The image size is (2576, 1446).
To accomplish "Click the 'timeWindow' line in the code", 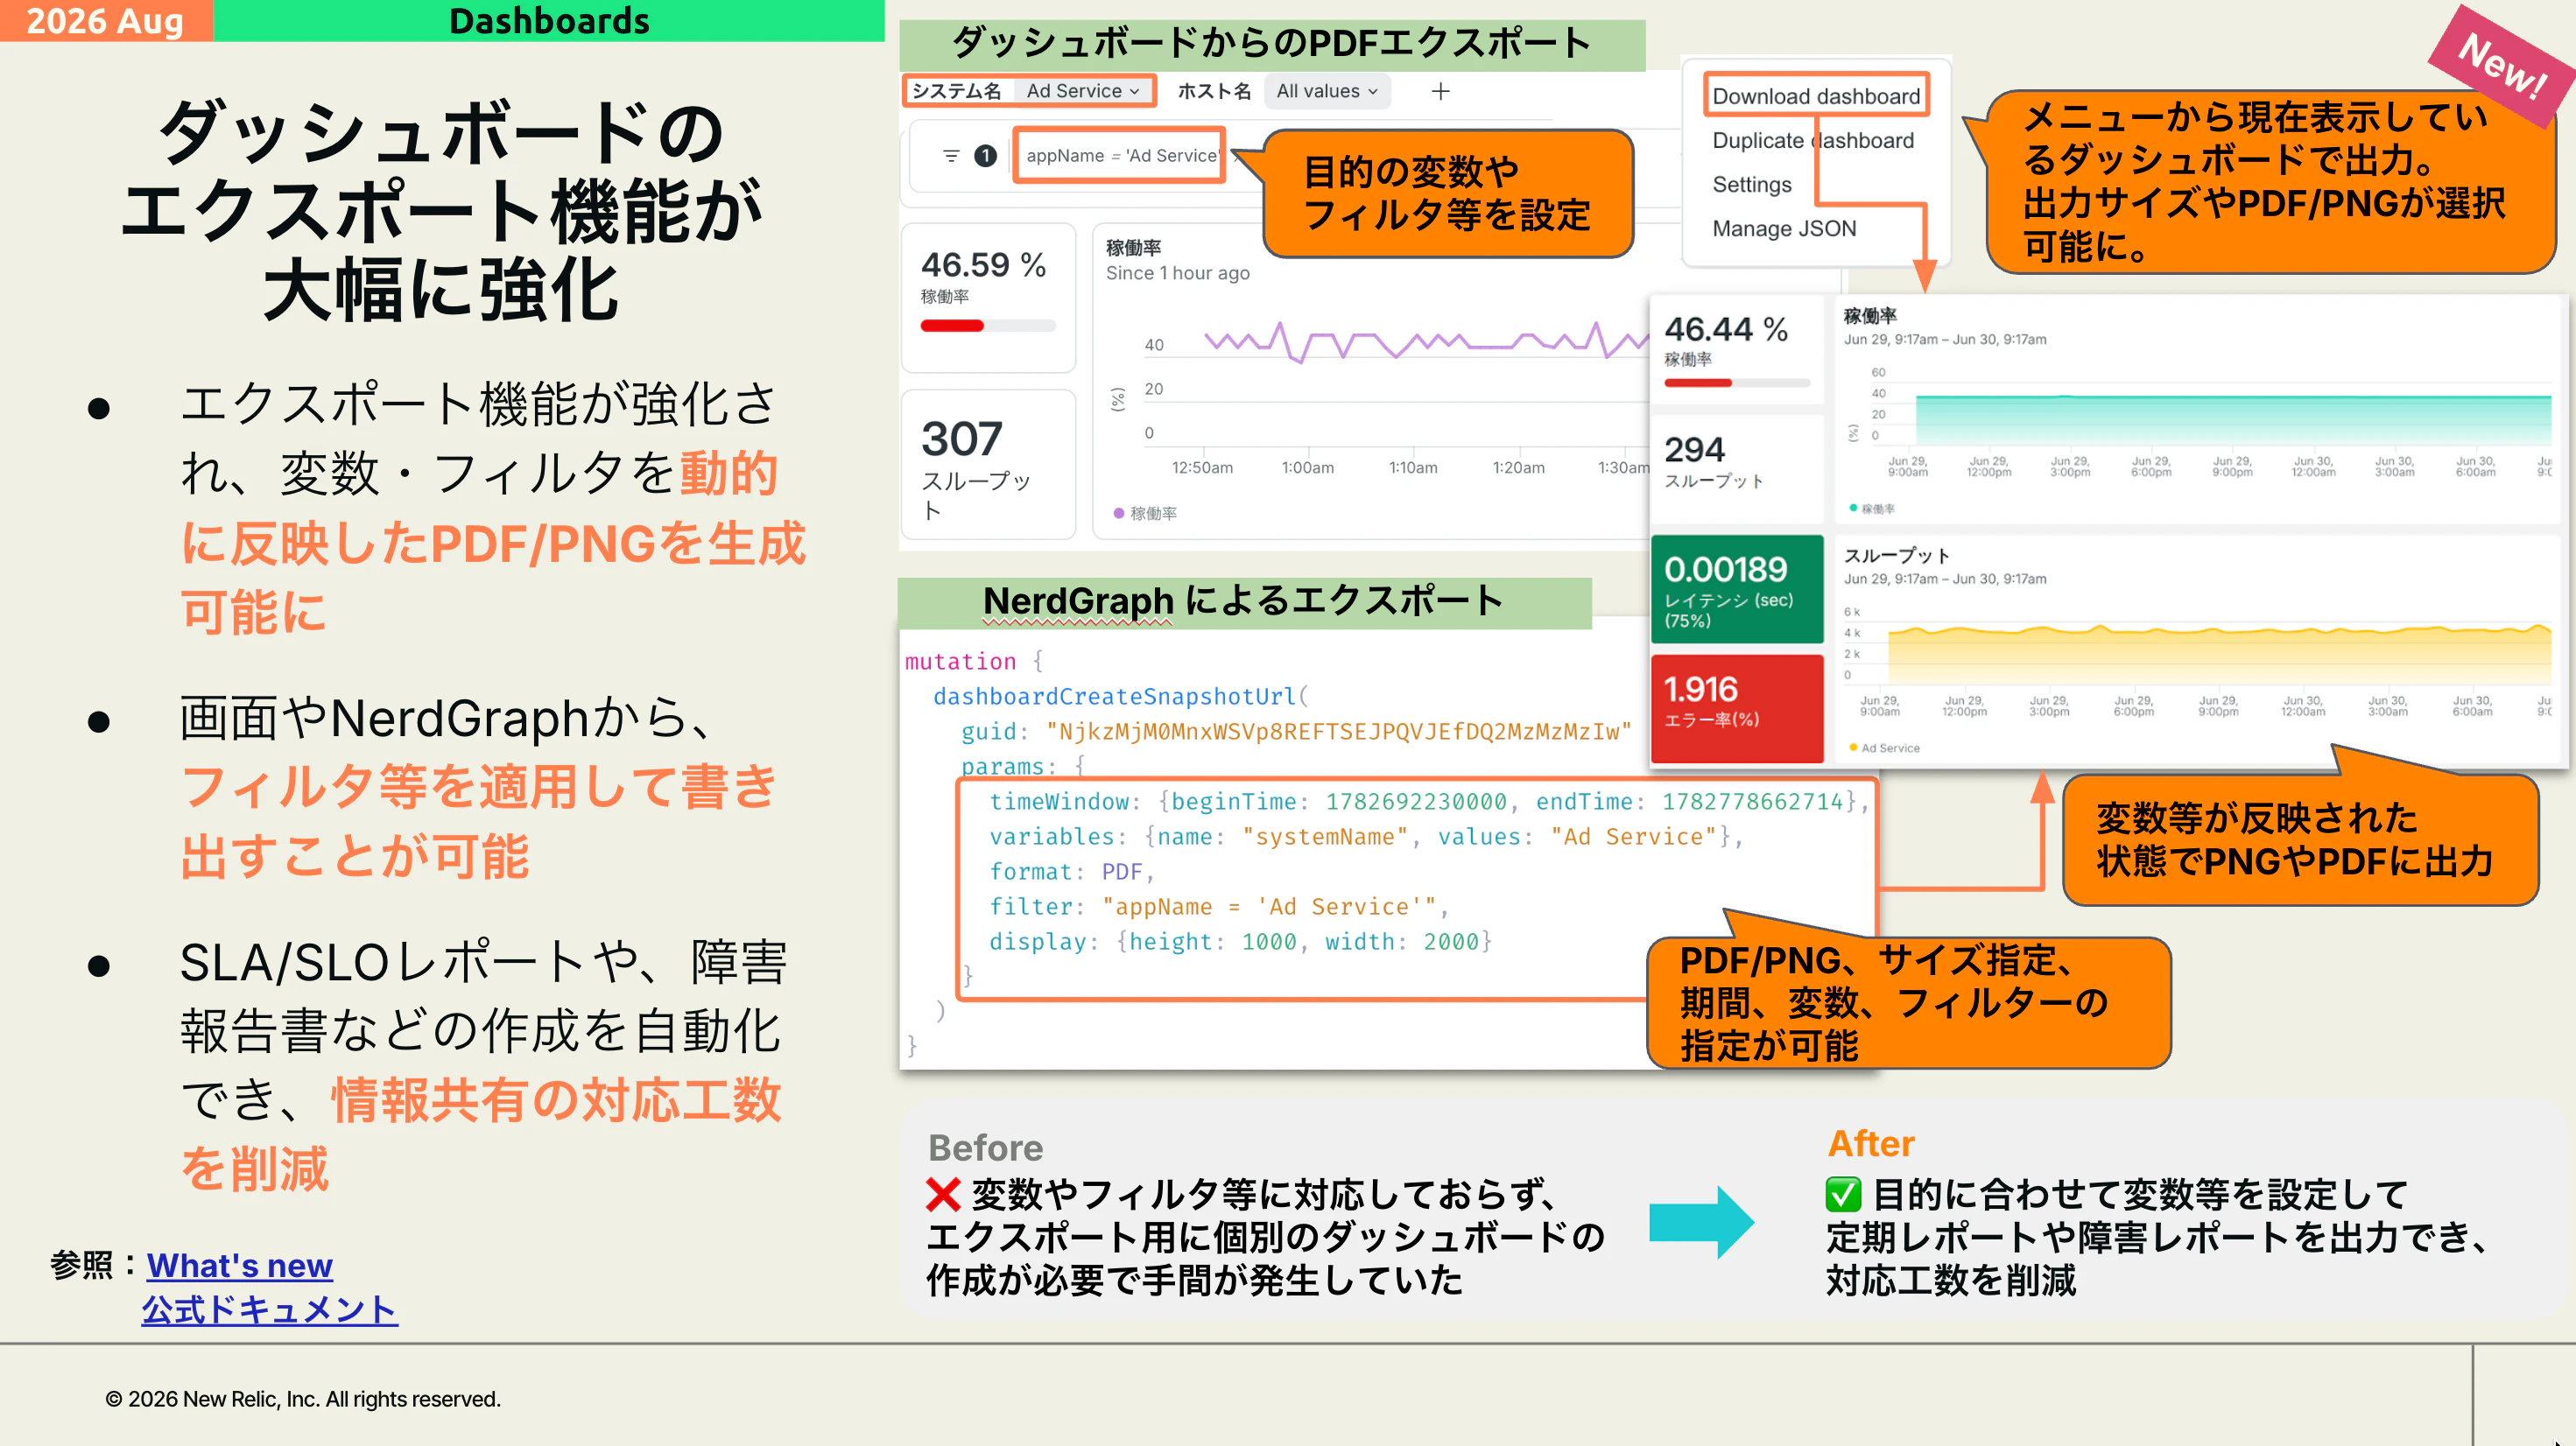I will tap(1428, 801).
